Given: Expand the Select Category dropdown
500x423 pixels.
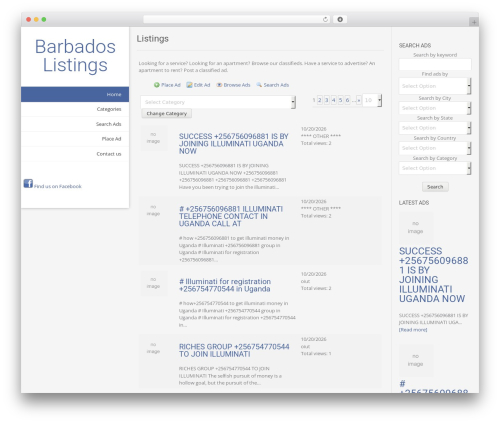Looking at the screenshot, I should [218, 102].
